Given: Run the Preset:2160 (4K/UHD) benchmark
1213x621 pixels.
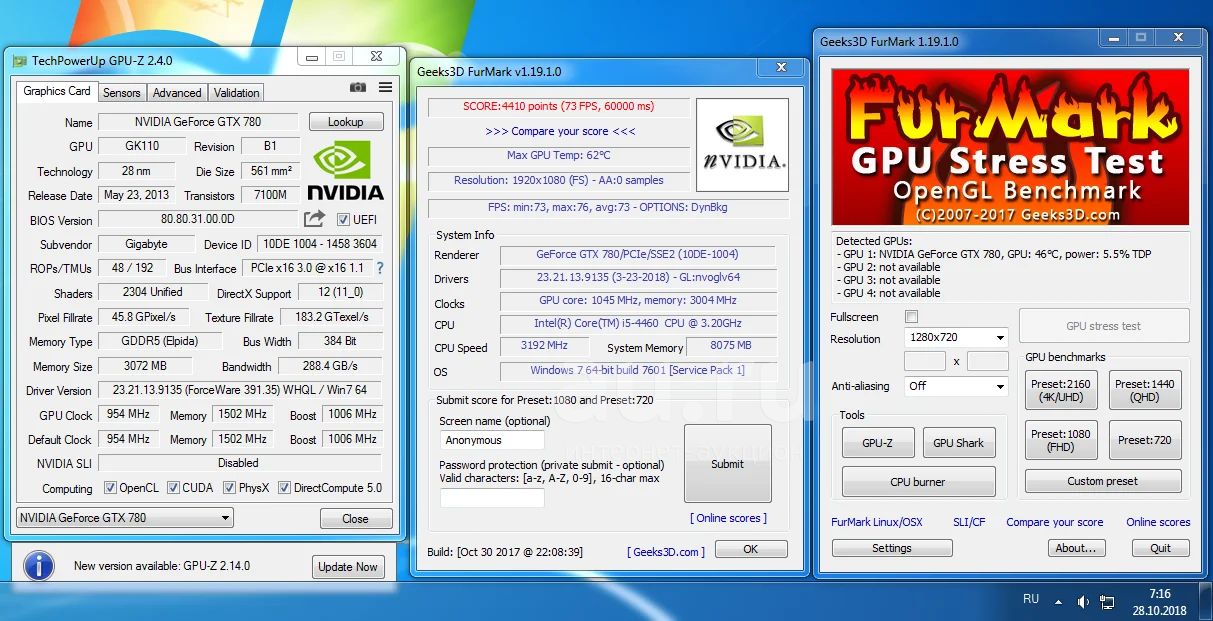Looking at the screenshot, I should point(1061,391).
